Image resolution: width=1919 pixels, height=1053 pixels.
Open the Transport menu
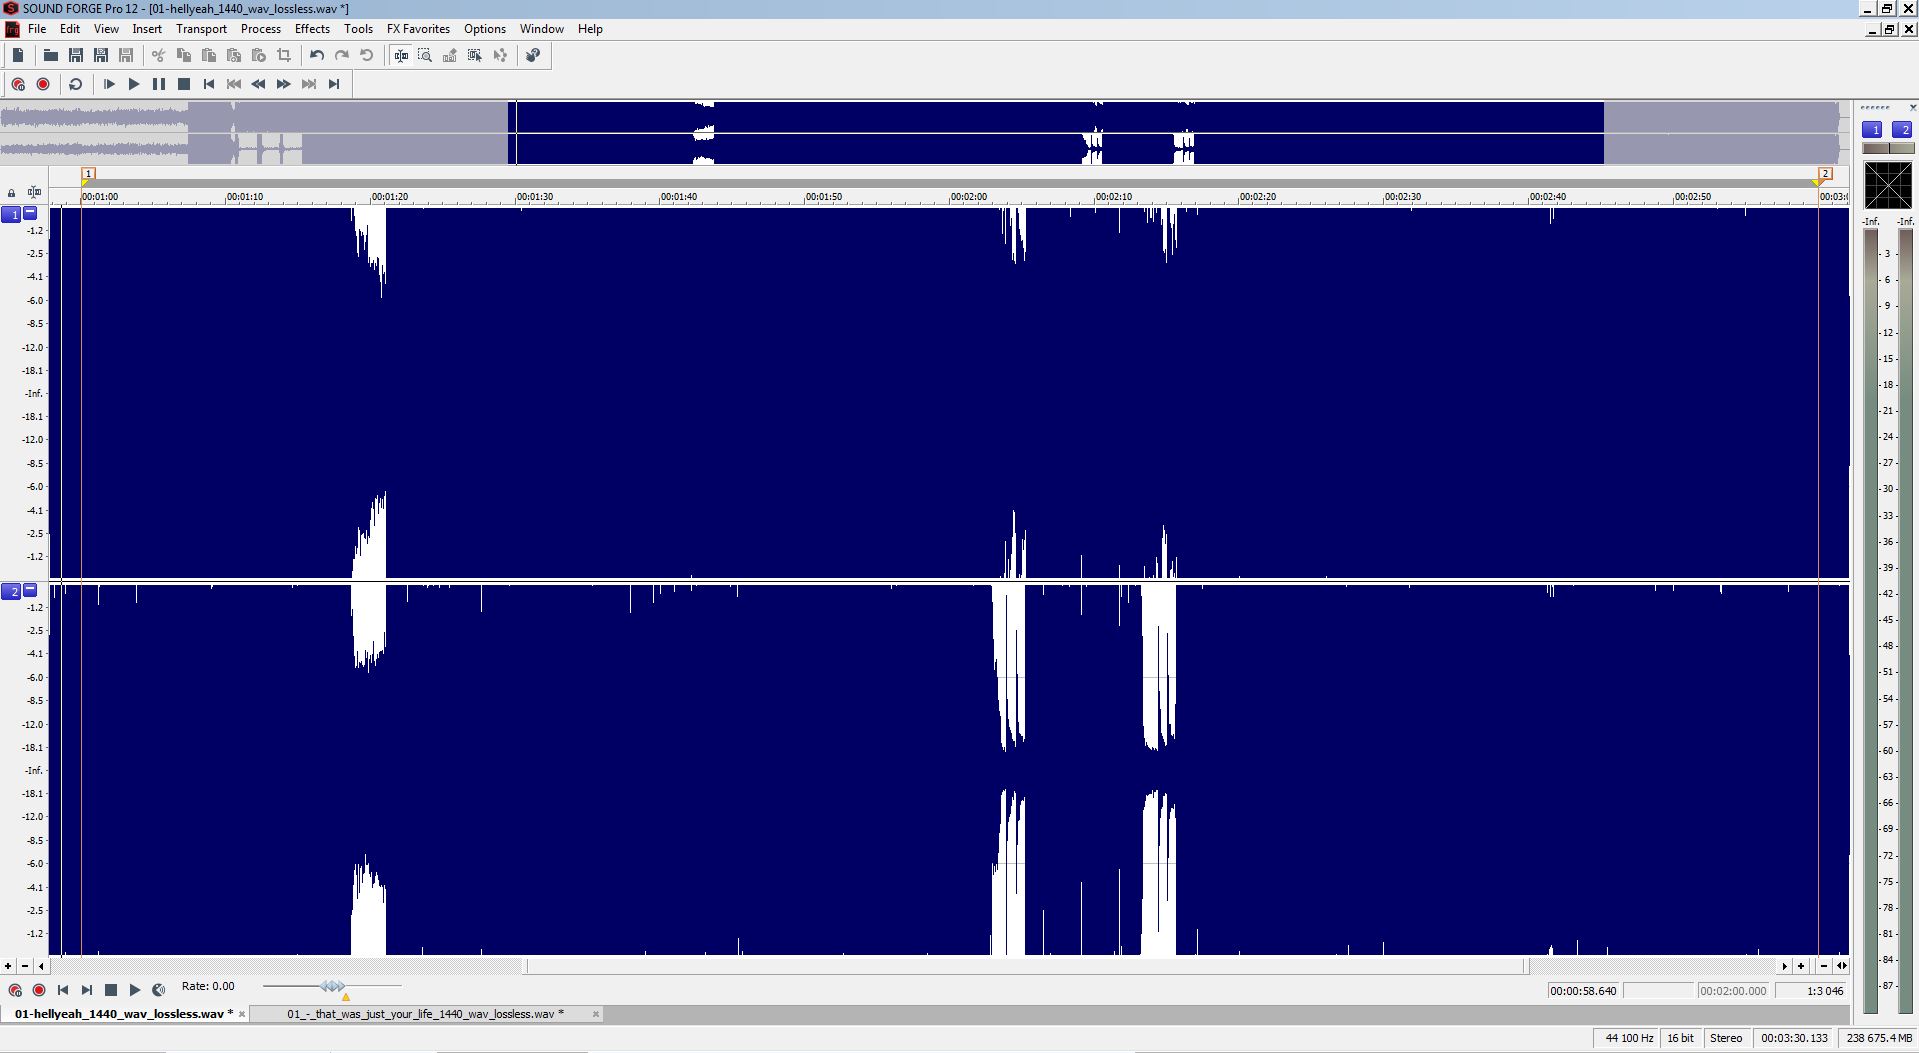(201, 29)
